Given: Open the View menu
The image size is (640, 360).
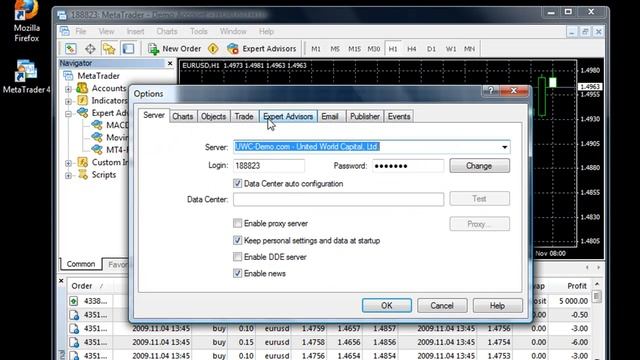Looking at the screenshot, I should [x=106, y=31].
